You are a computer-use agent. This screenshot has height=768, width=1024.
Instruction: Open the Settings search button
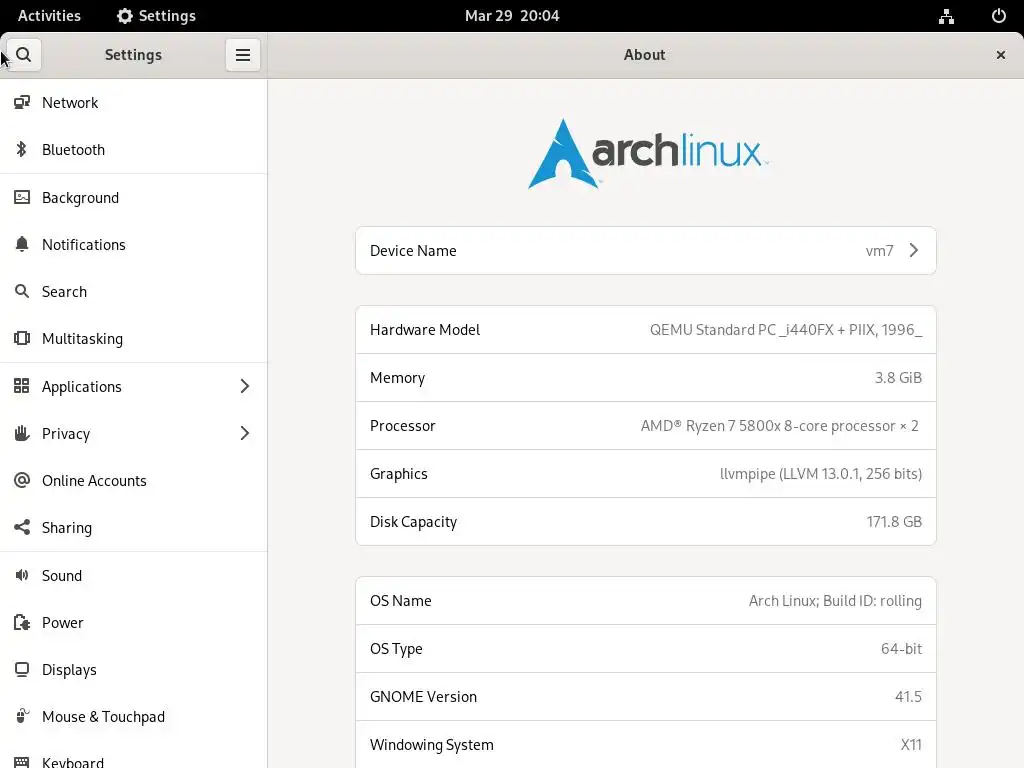pos(24,55)
